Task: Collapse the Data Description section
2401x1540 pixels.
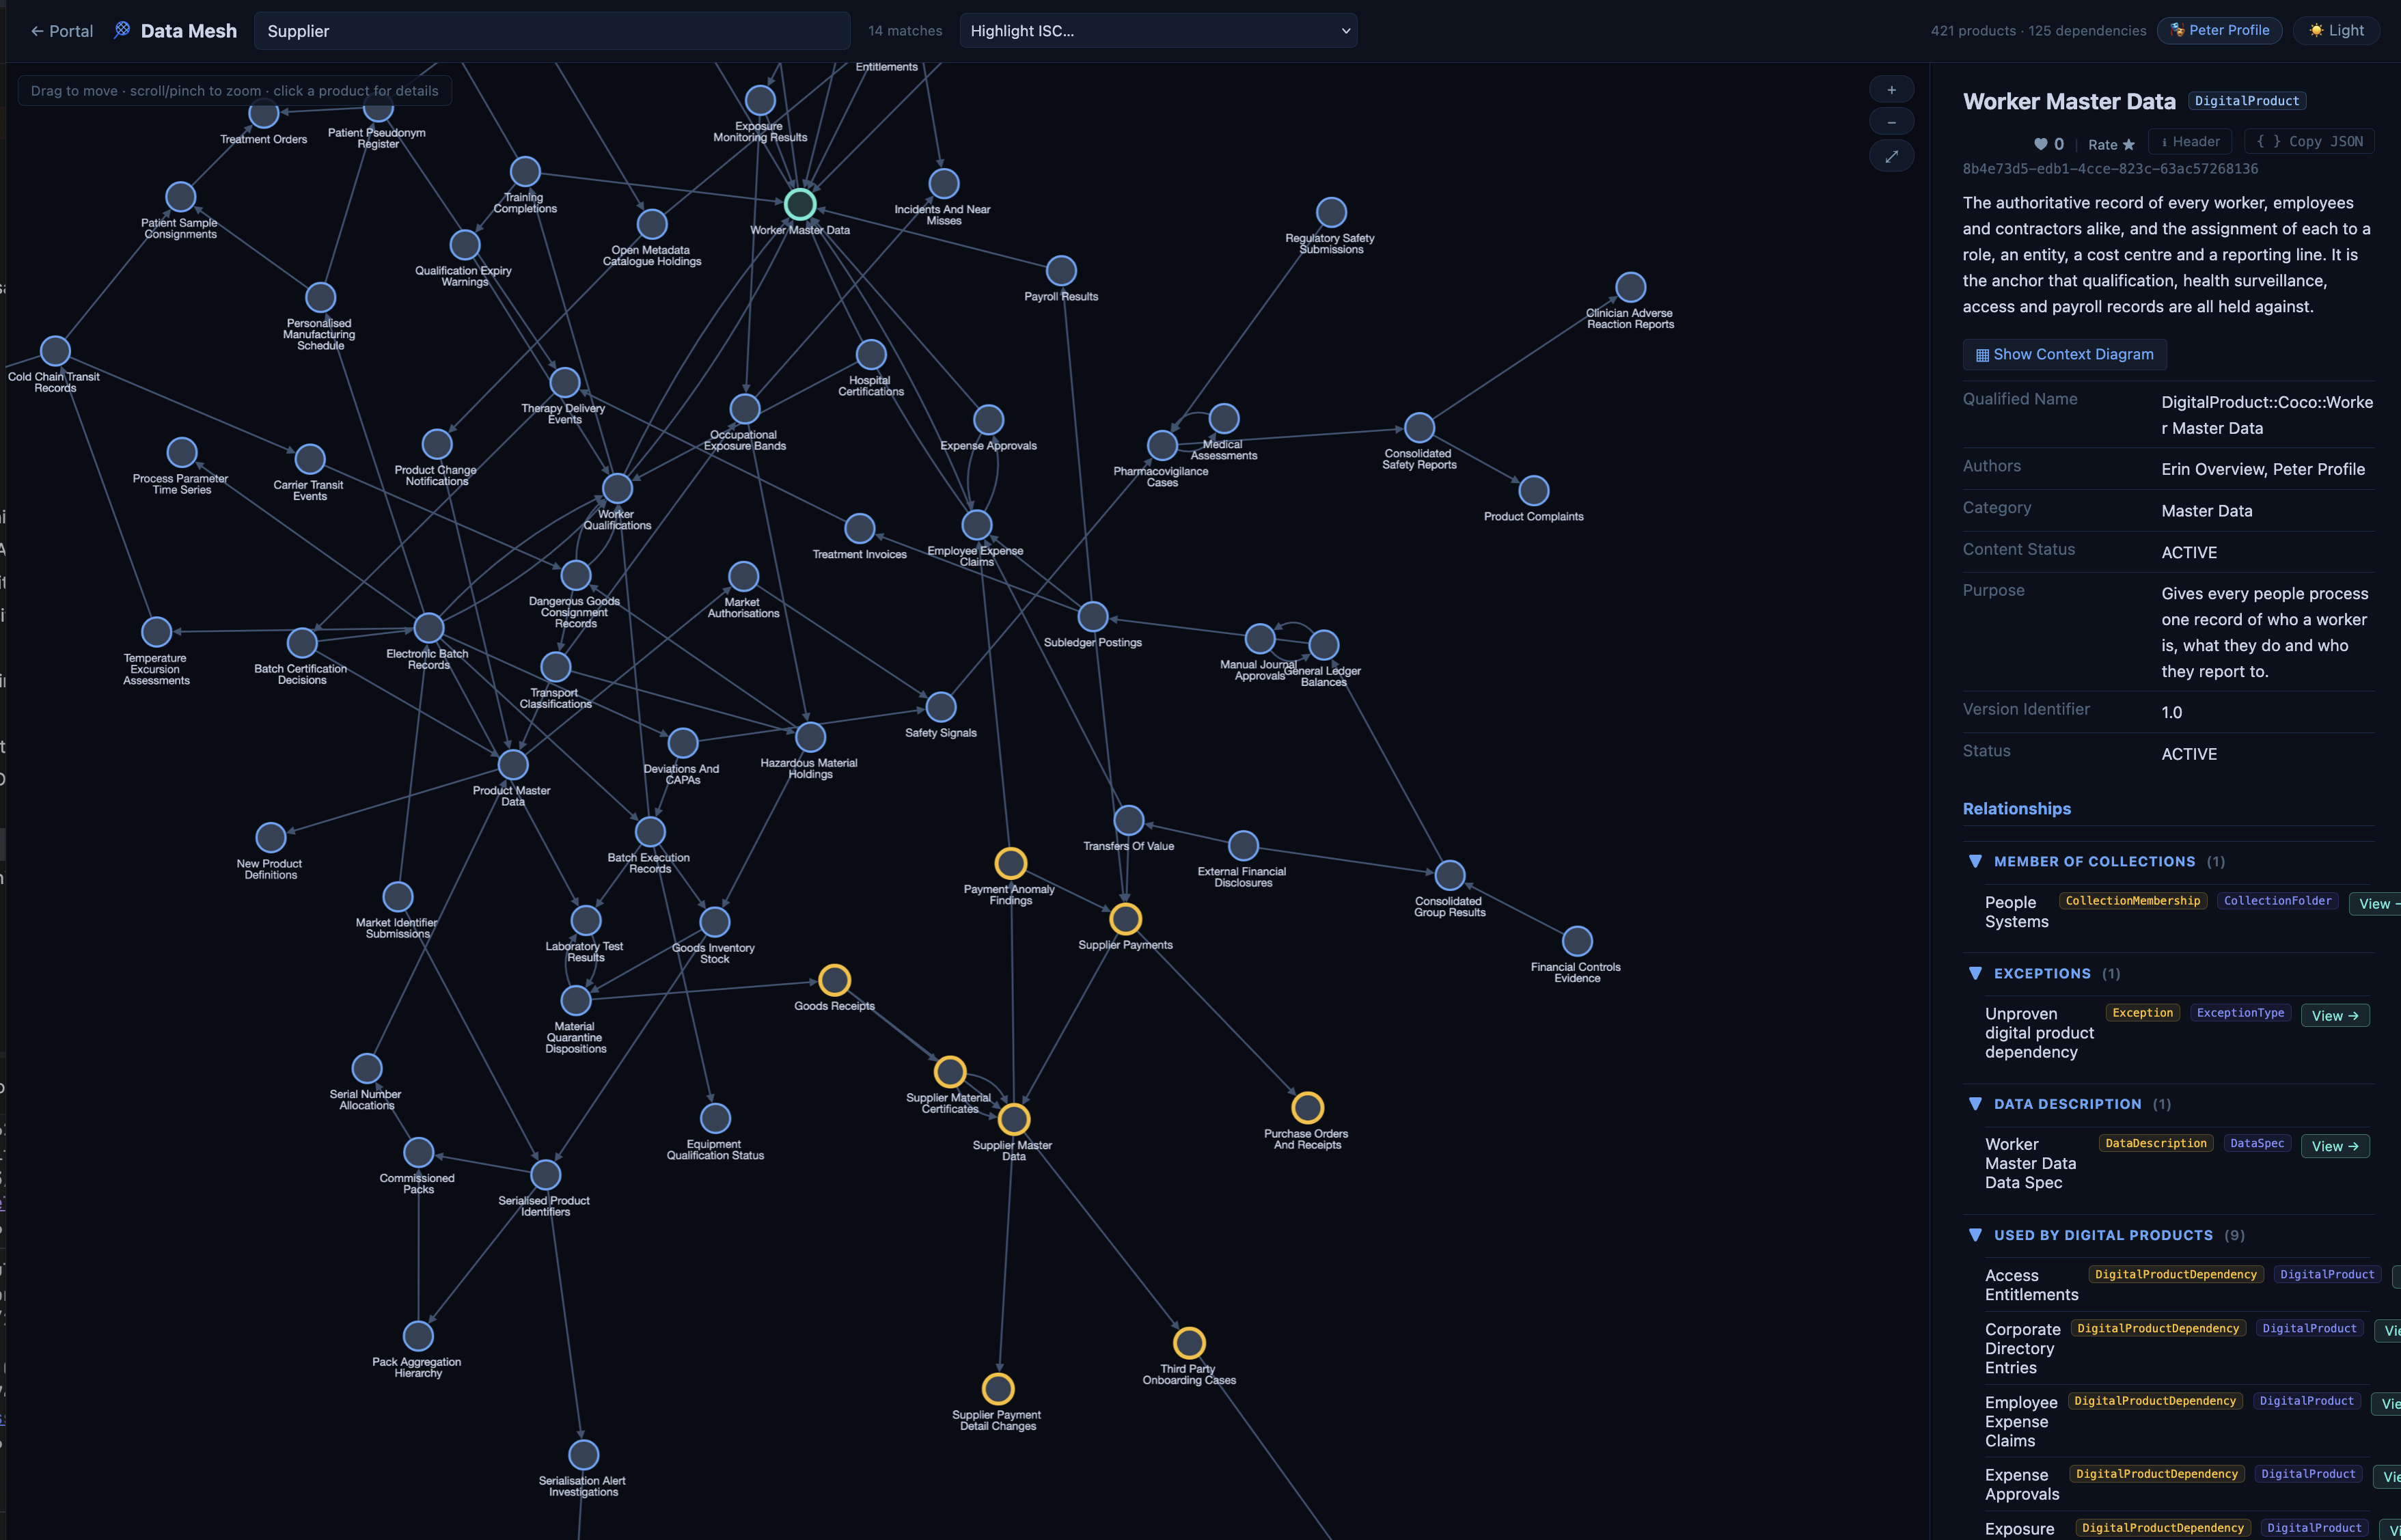Action: point(1975,1104)
